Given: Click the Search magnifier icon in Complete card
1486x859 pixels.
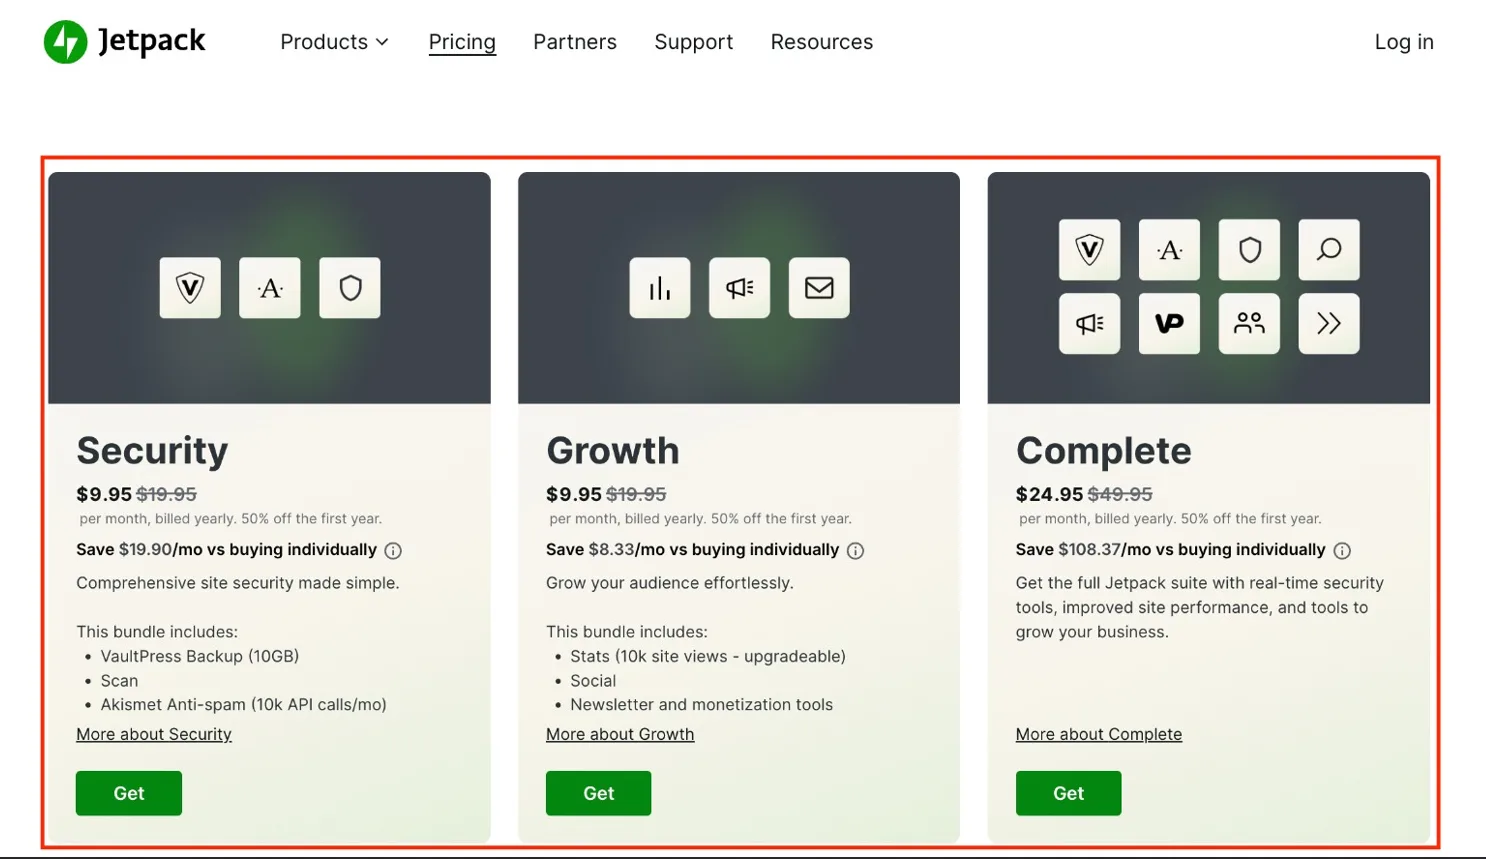Looking at the screenshot, I should click(x=1329, y=249).
